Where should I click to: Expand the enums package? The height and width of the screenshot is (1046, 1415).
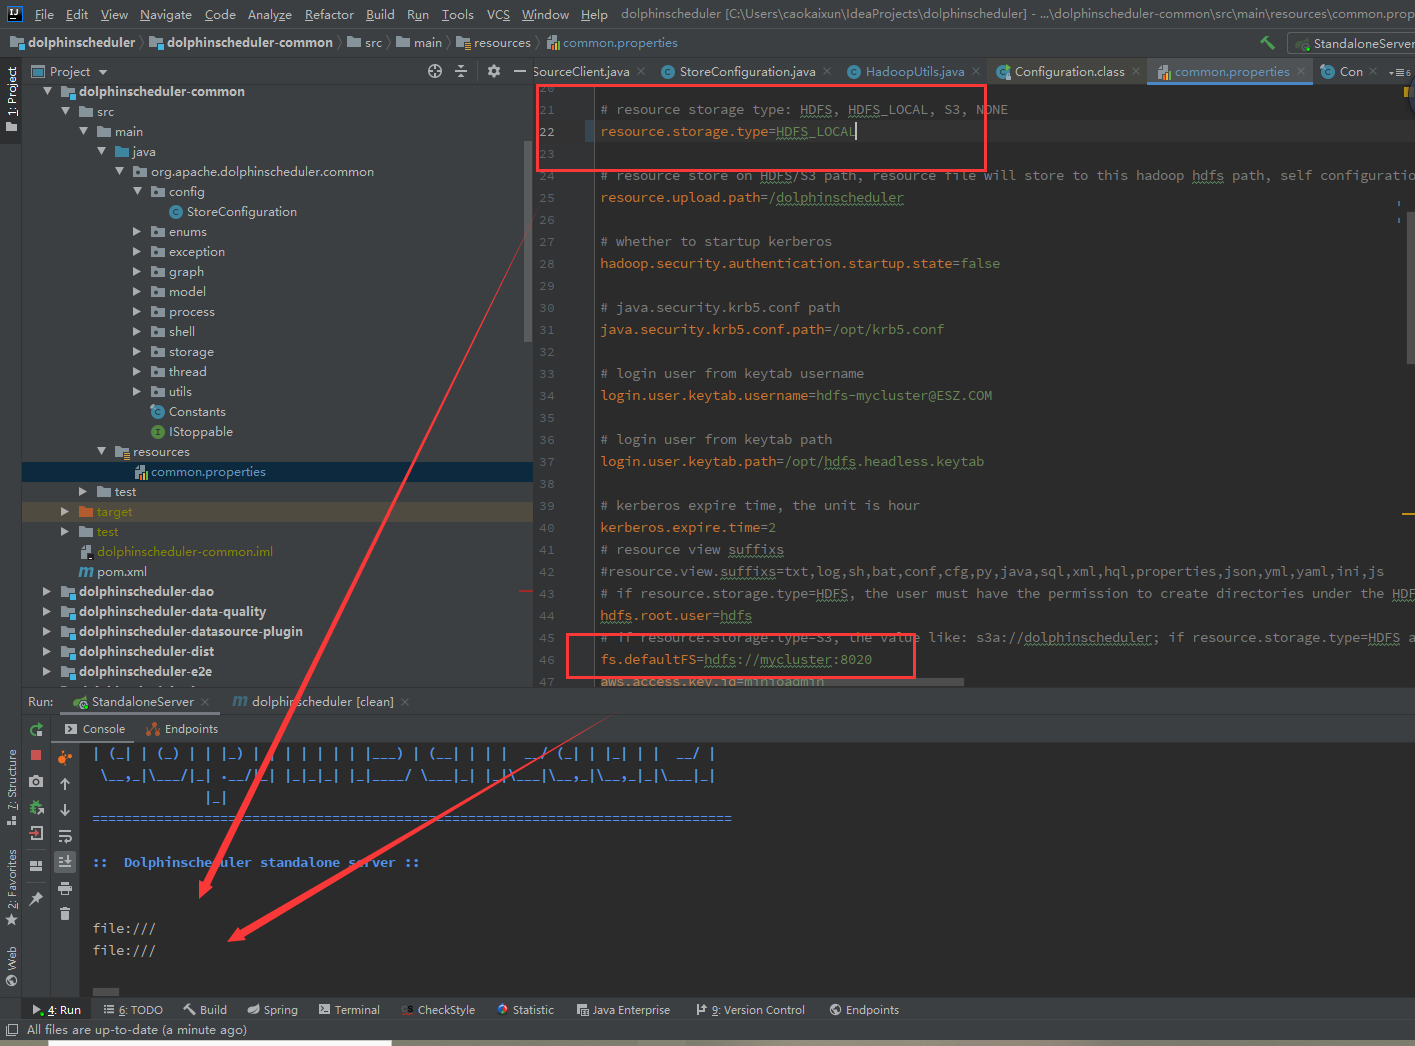pyautogui.click(x=137, y=231)
